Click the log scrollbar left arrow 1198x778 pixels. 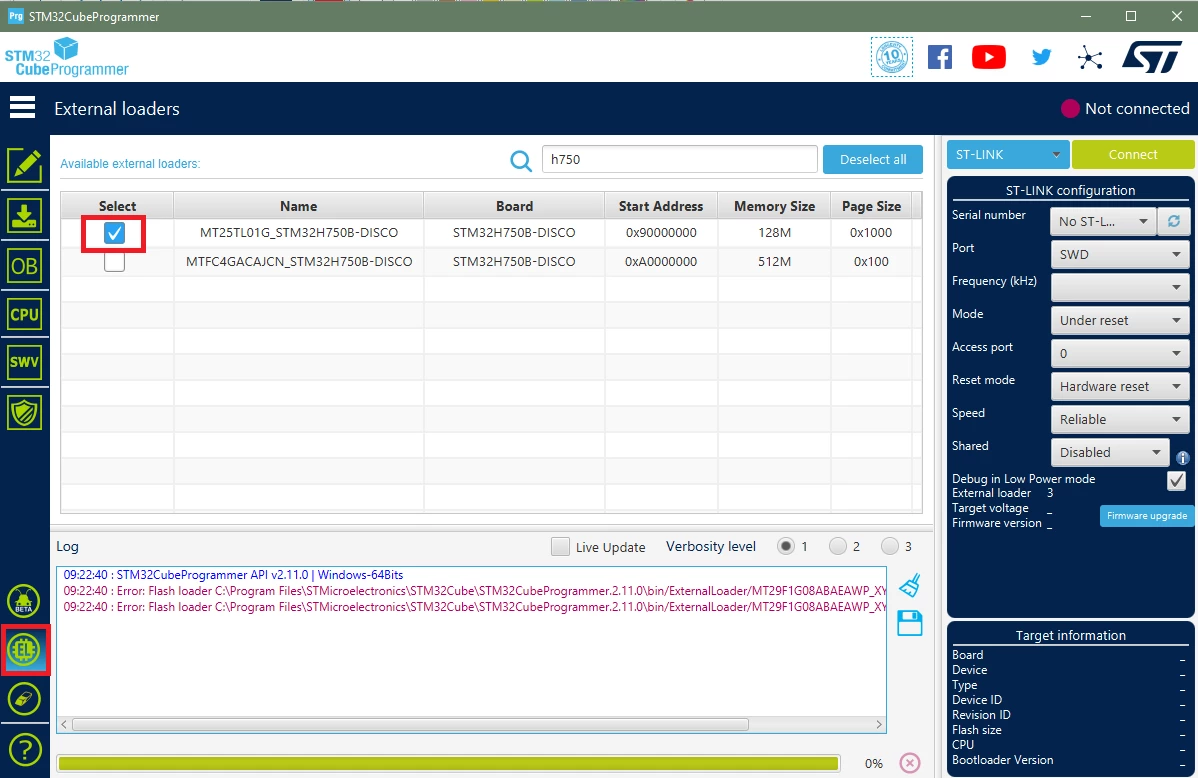64,724
